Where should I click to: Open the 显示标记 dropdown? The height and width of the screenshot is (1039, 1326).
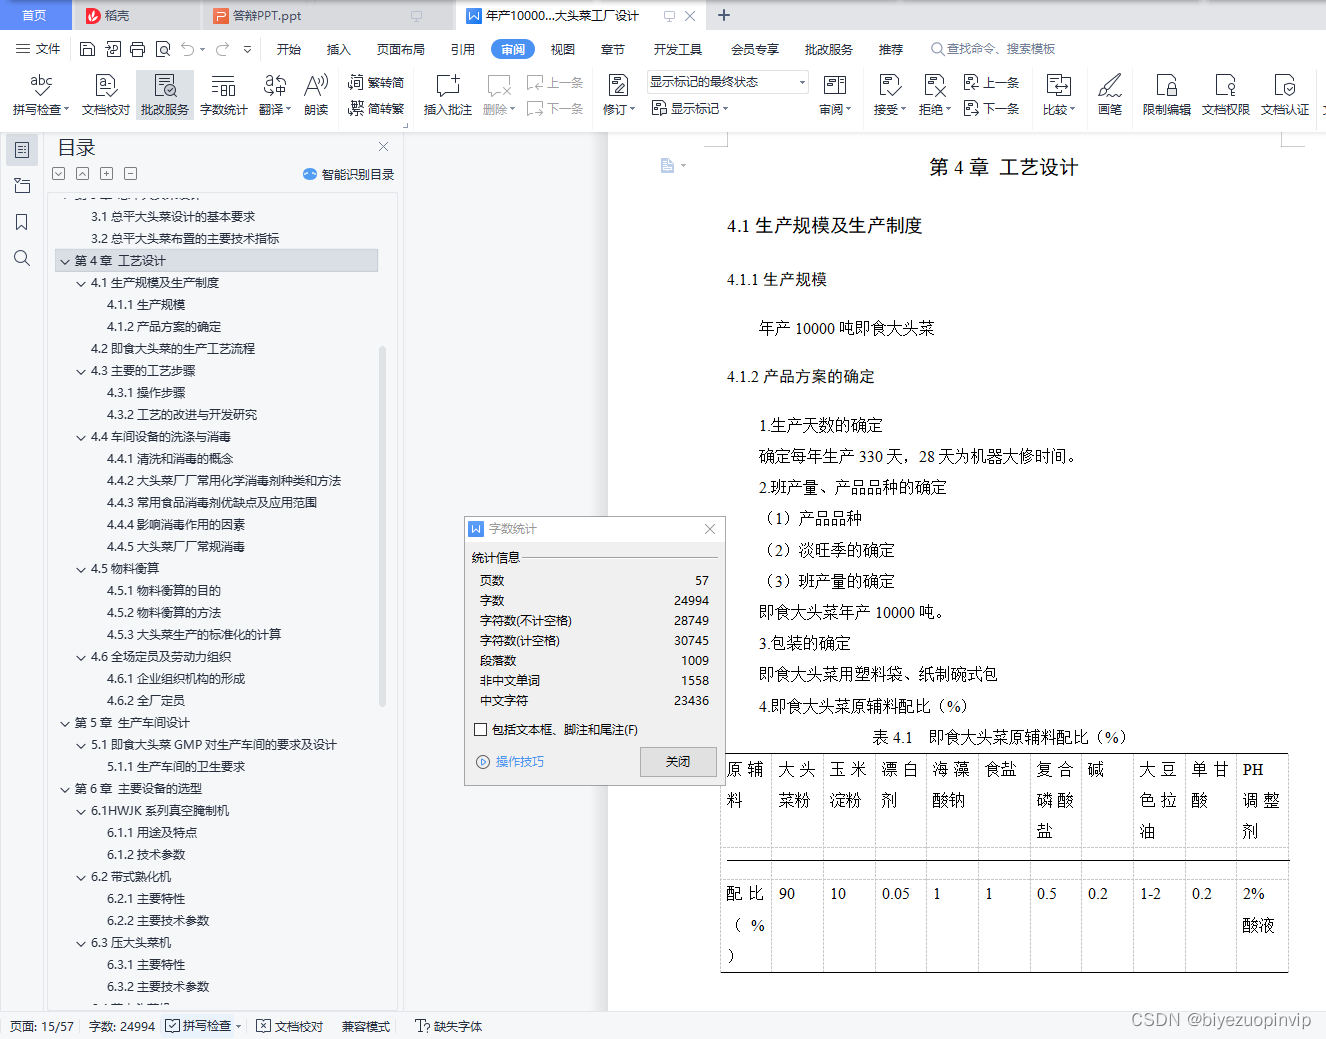(x=690, y=108)
